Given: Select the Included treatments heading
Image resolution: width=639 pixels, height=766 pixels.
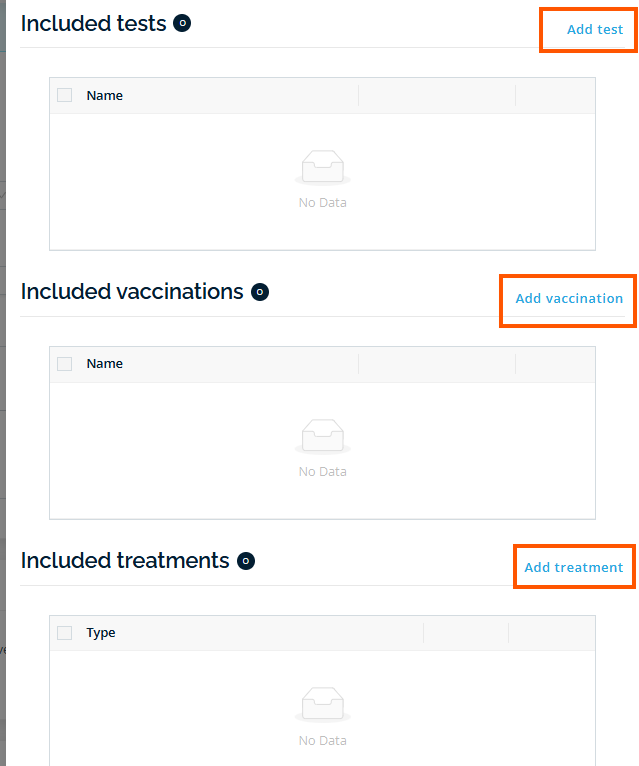Looking at the screenshot, I should click(x=125, y=561).
